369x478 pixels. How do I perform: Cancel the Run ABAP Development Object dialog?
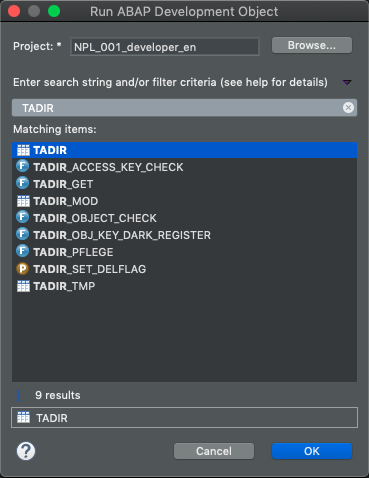pyautogui.click(x=214, y=451)
